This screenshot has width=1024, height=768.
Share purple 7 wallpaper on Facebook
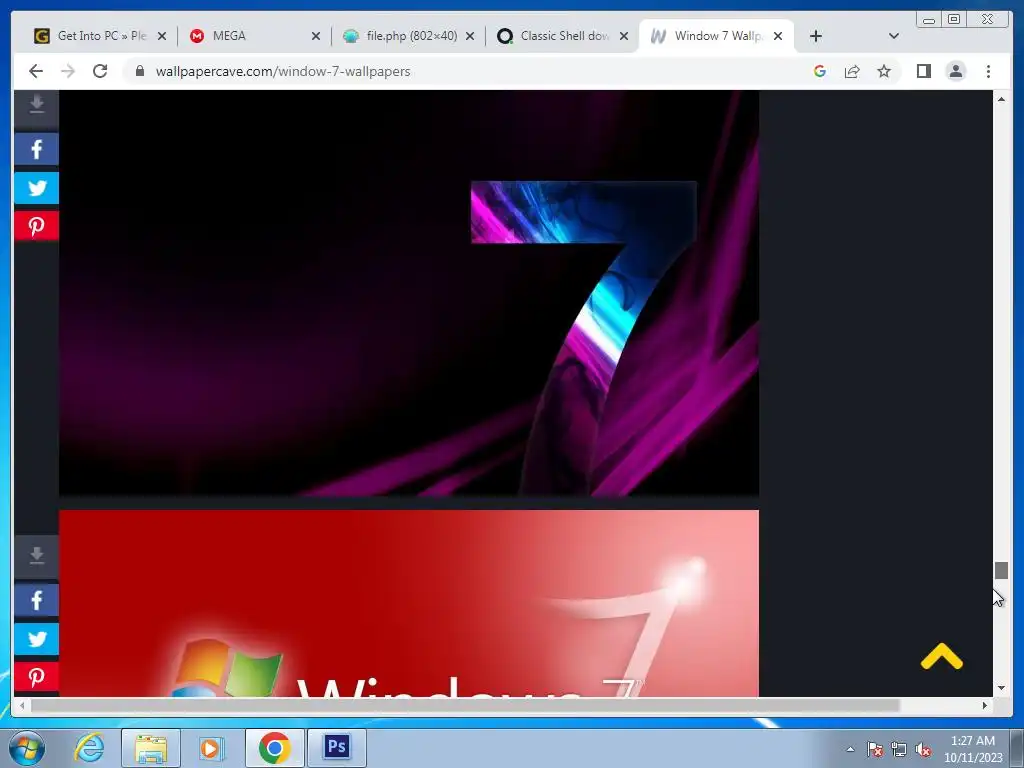tap(37, 150)
